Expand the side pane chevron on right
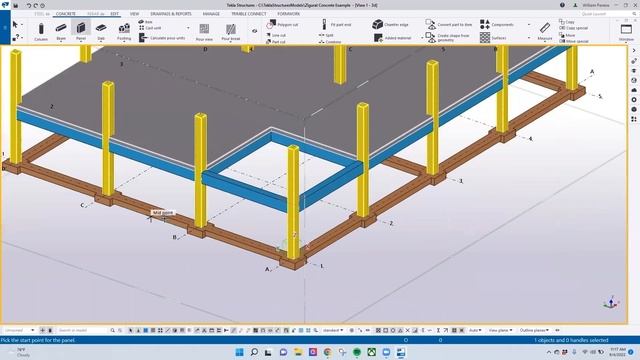 tap(634, 51)
